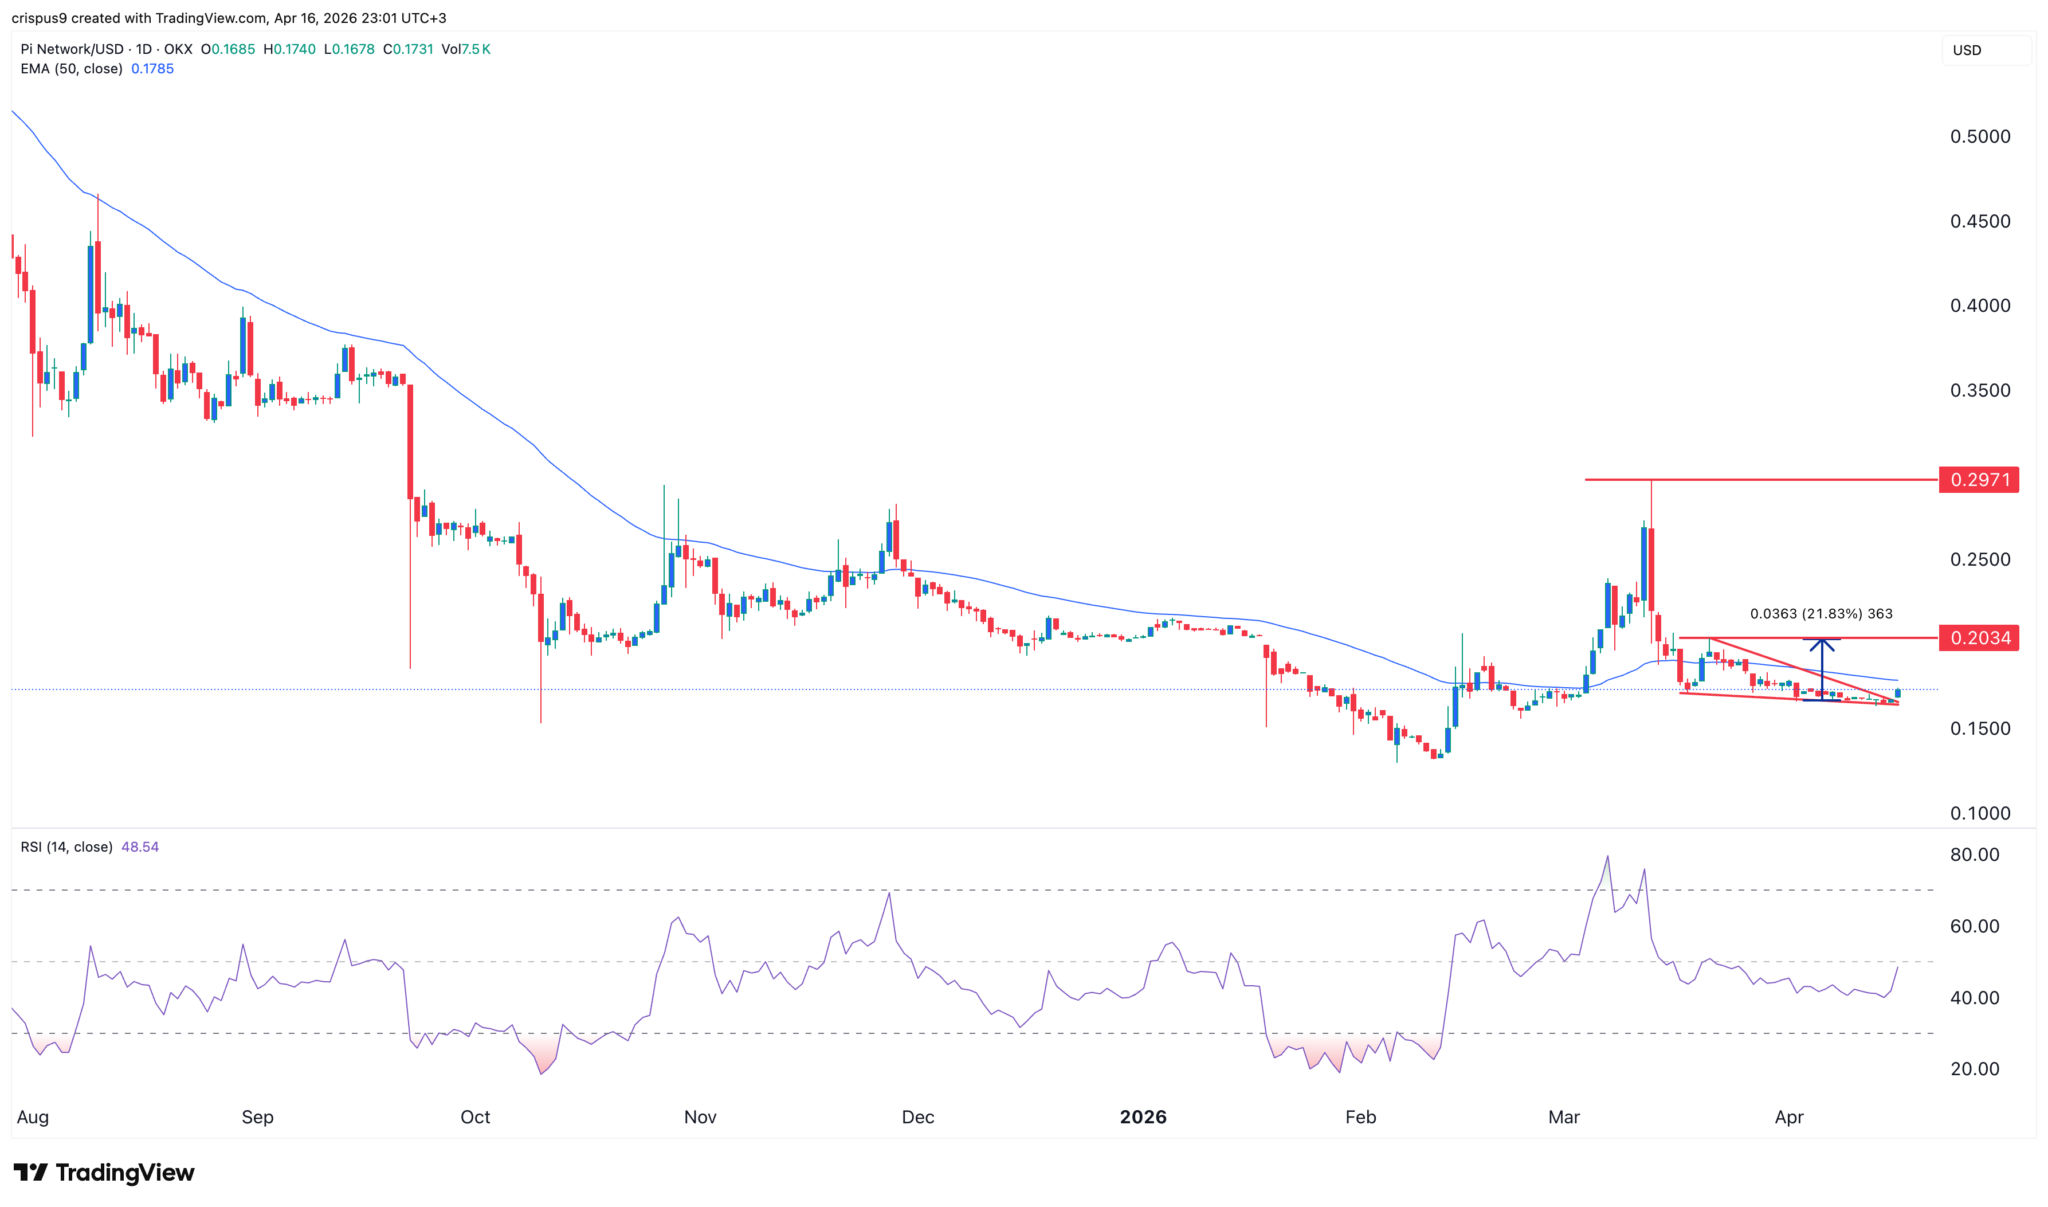Click the Mar label on the time axis
2048x1207 pixels.
tap(1564, 1117)
